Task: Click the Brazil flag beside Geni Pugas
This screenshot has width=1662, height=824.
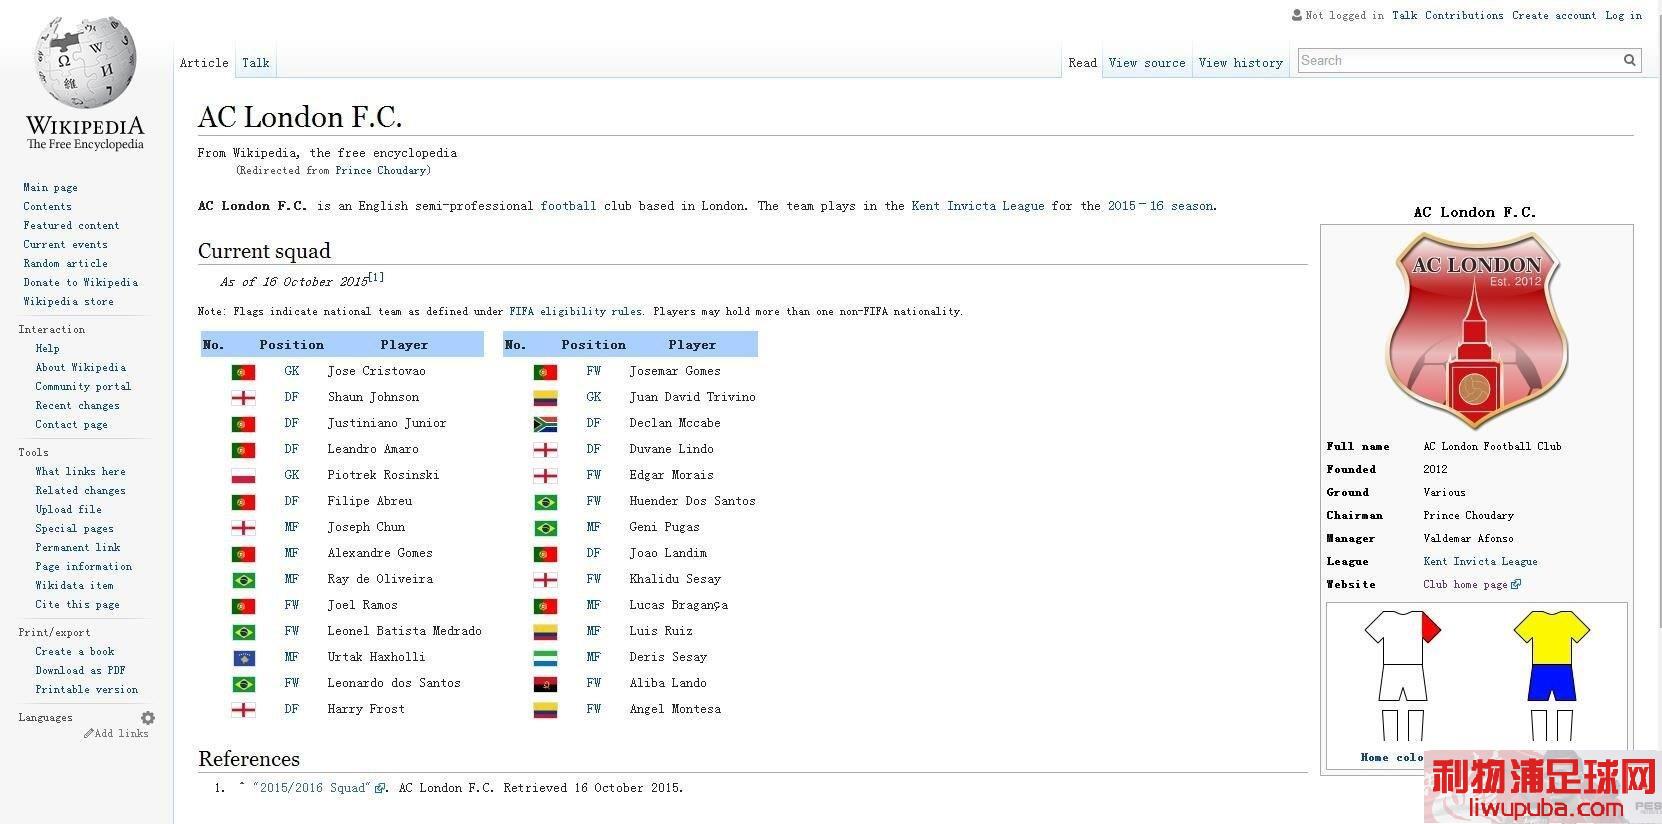Action: click(x=545, y=528)
